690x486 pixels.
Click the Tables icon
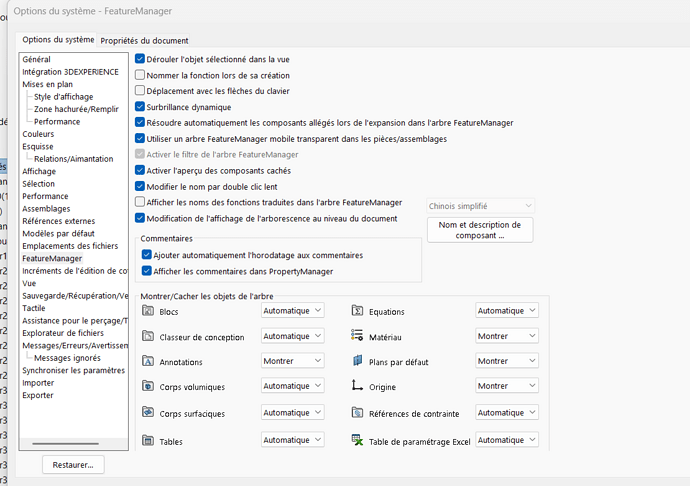click(x=148, y=440)
